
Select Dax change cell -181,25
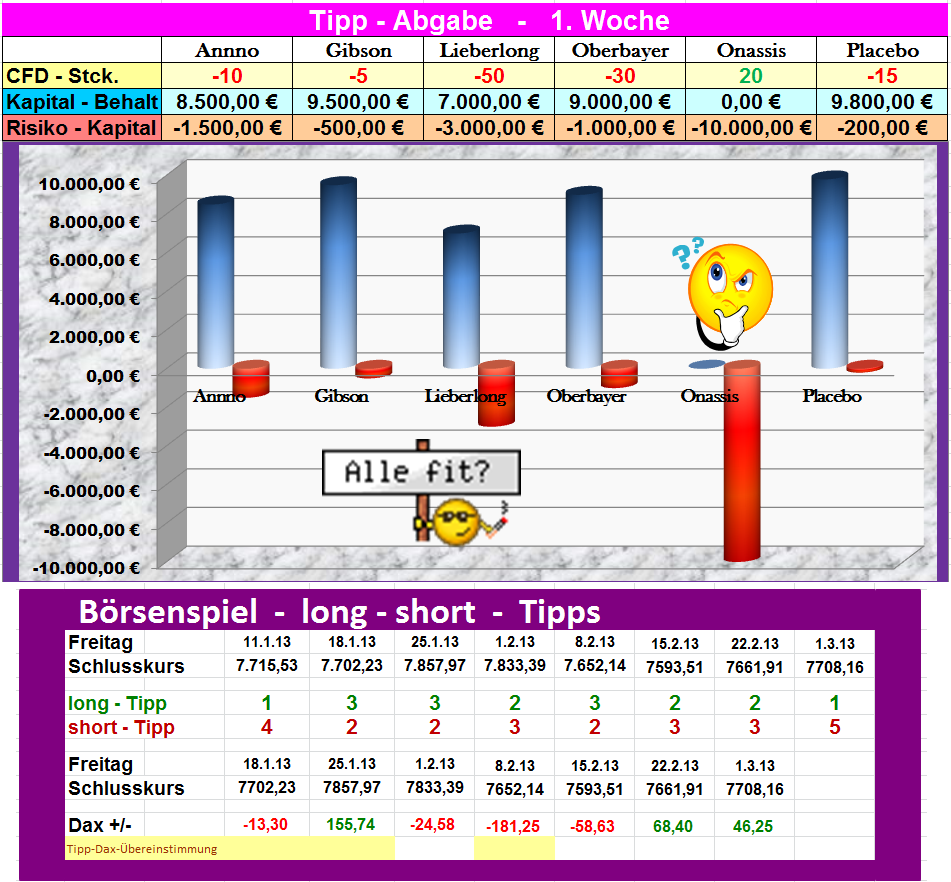click(513, 826)
